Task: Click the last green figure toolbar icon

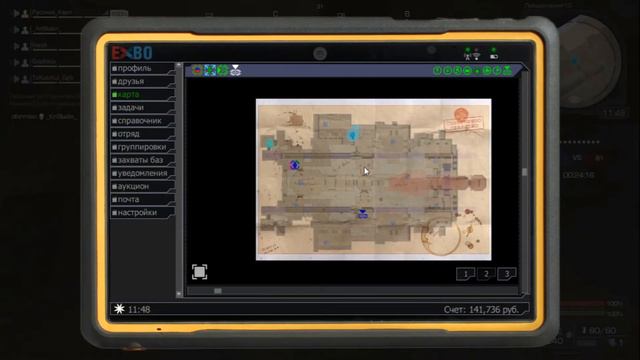Action: [x=507, y=70]
